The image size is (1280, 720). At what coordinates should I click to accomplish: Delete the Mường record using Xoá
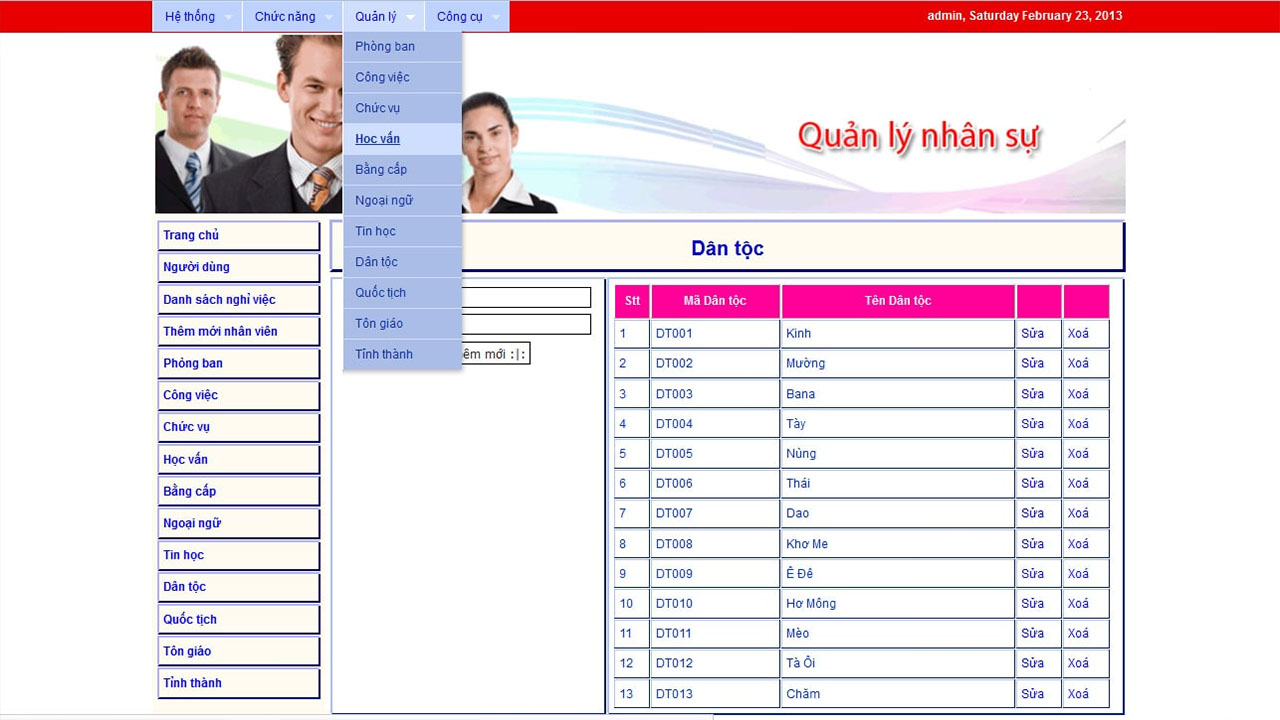tap(1079, 363)
